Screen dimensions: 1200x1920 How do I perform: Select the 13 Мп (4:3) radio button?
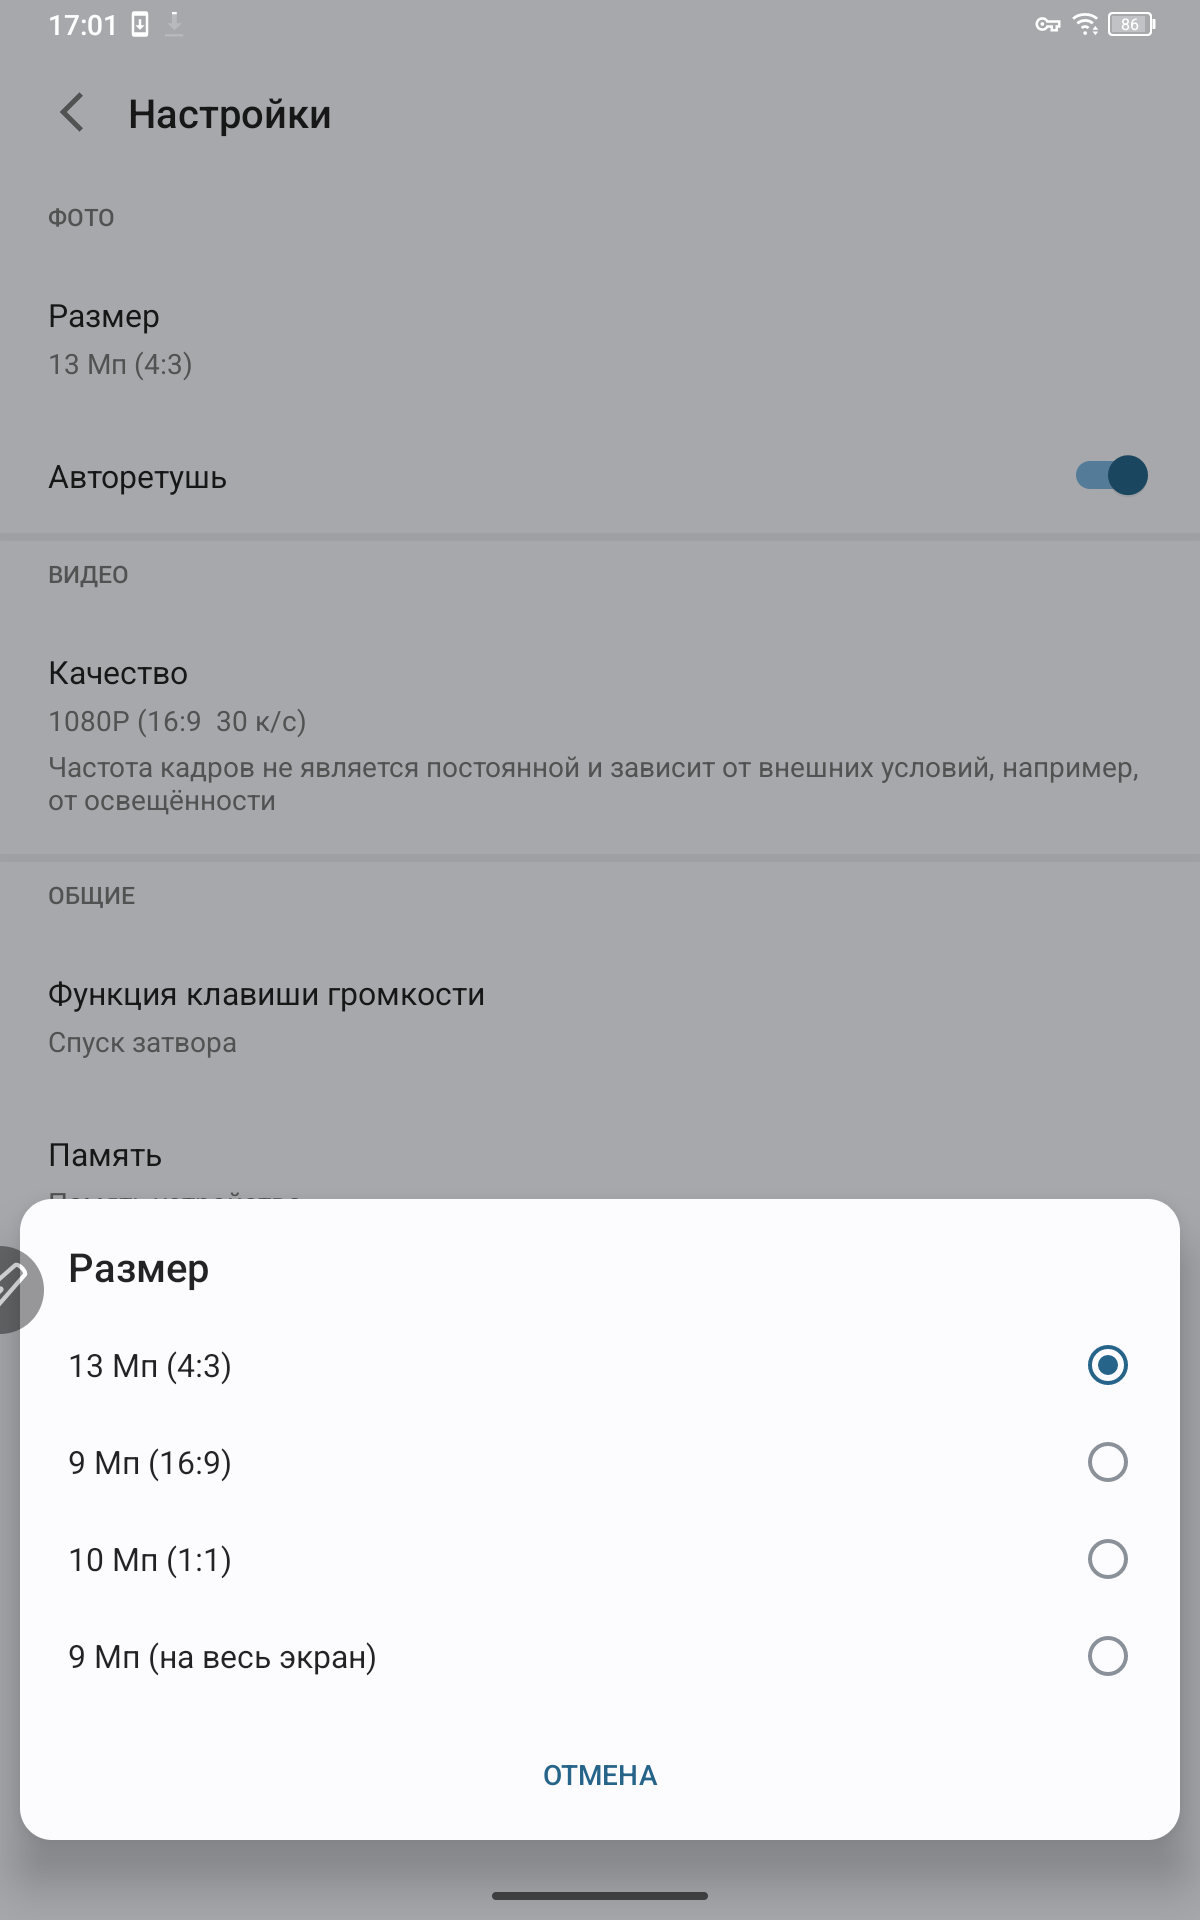(x=1107, y=1365)
